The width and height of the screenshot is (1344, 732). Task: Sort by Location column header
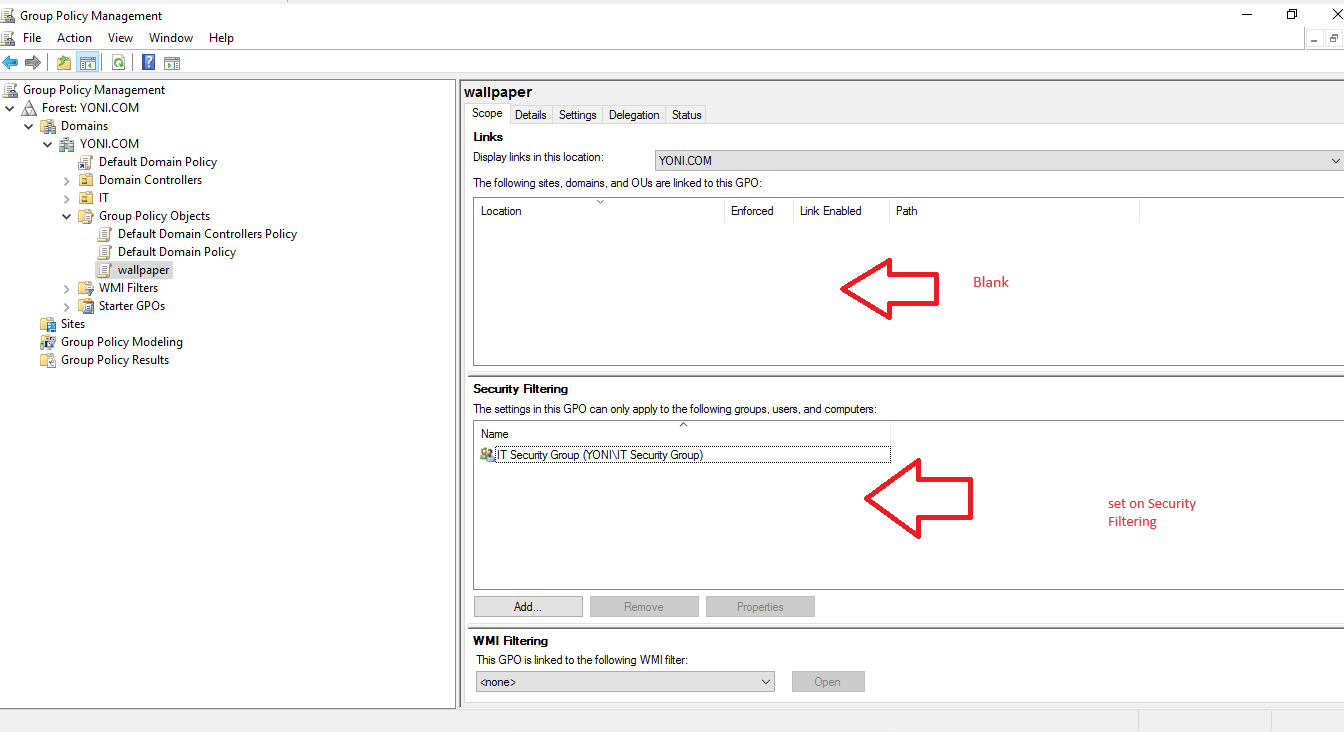click(599, 211)
